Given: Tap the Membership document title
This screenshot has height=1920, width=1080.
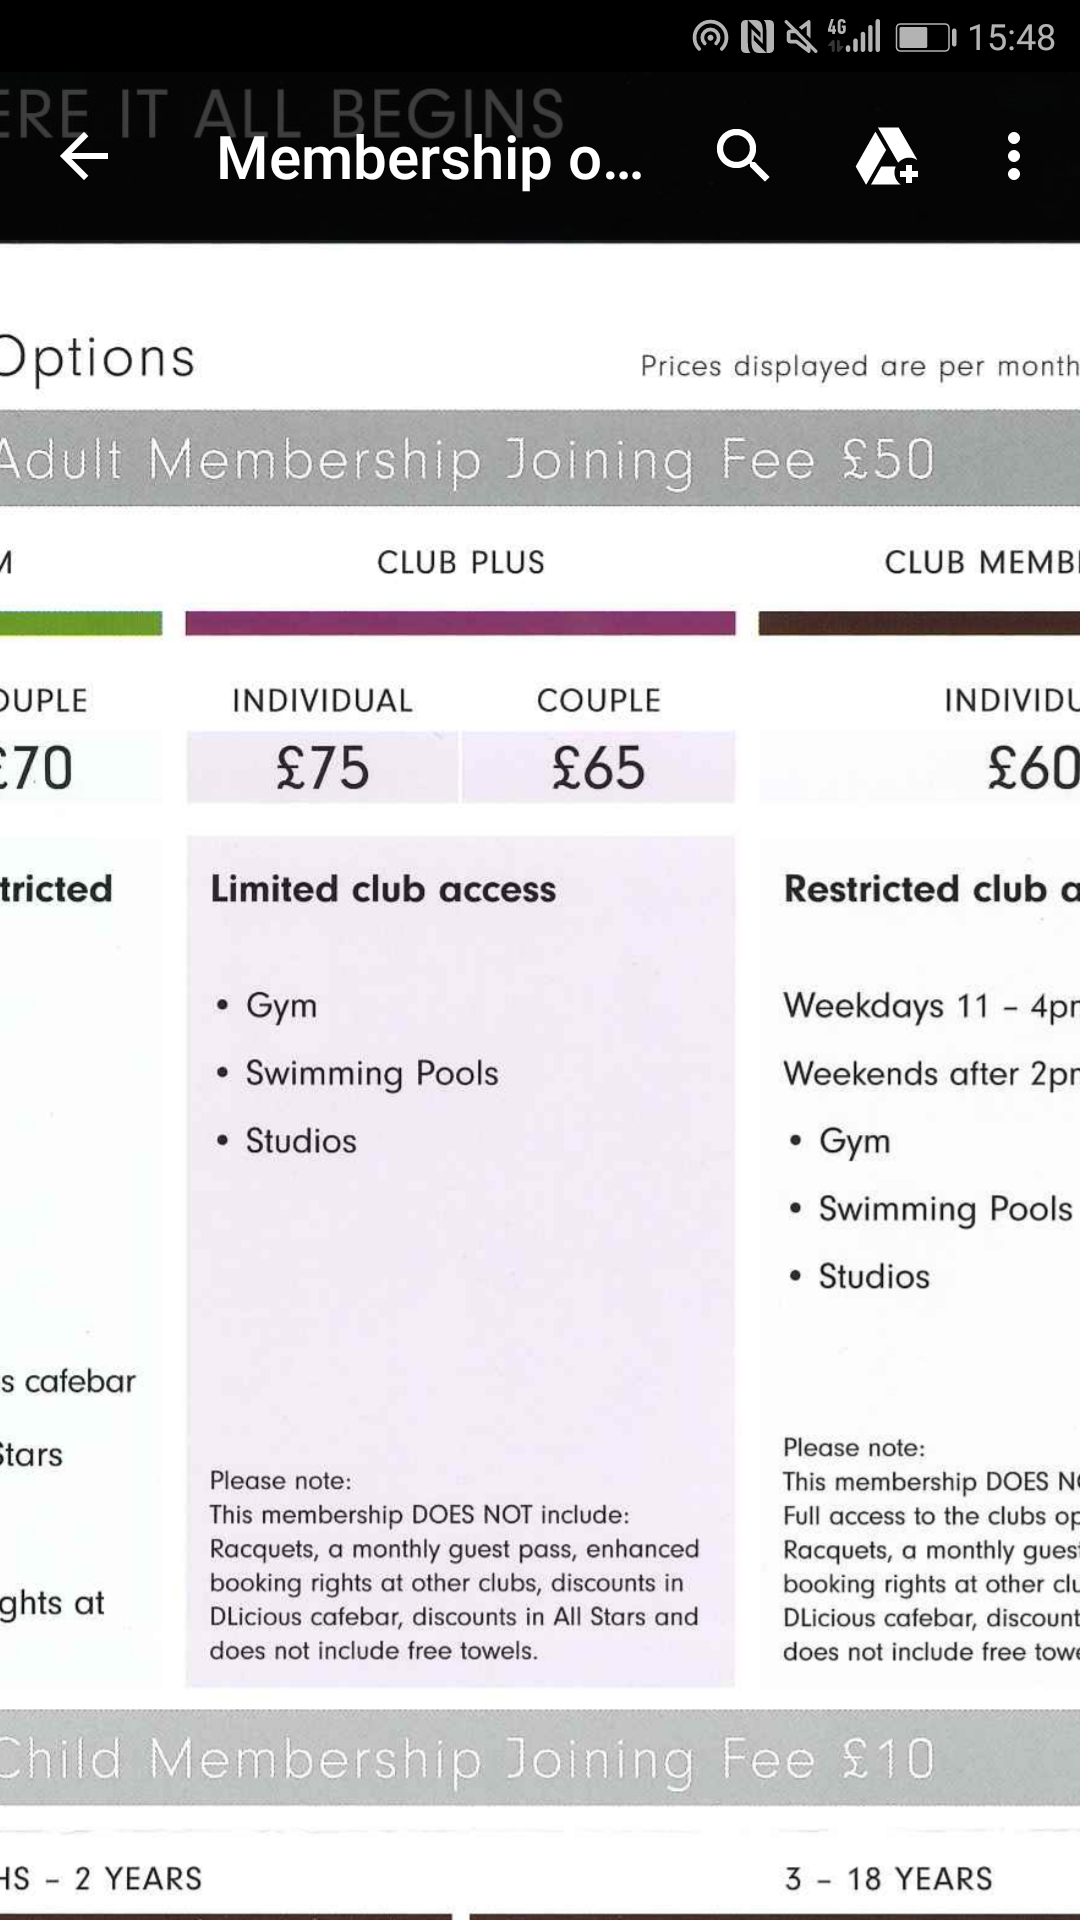Looking at the screenshot, I should (430, 158).
